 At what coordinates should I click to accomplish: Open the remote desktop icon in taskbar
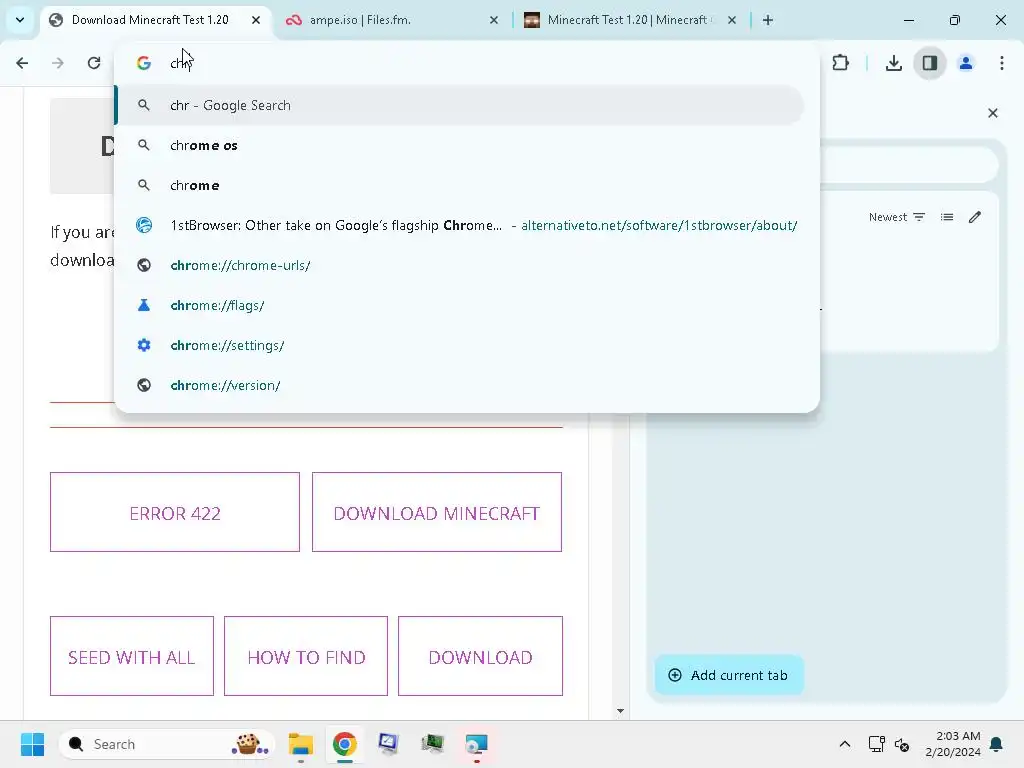(x=477, y=744)
